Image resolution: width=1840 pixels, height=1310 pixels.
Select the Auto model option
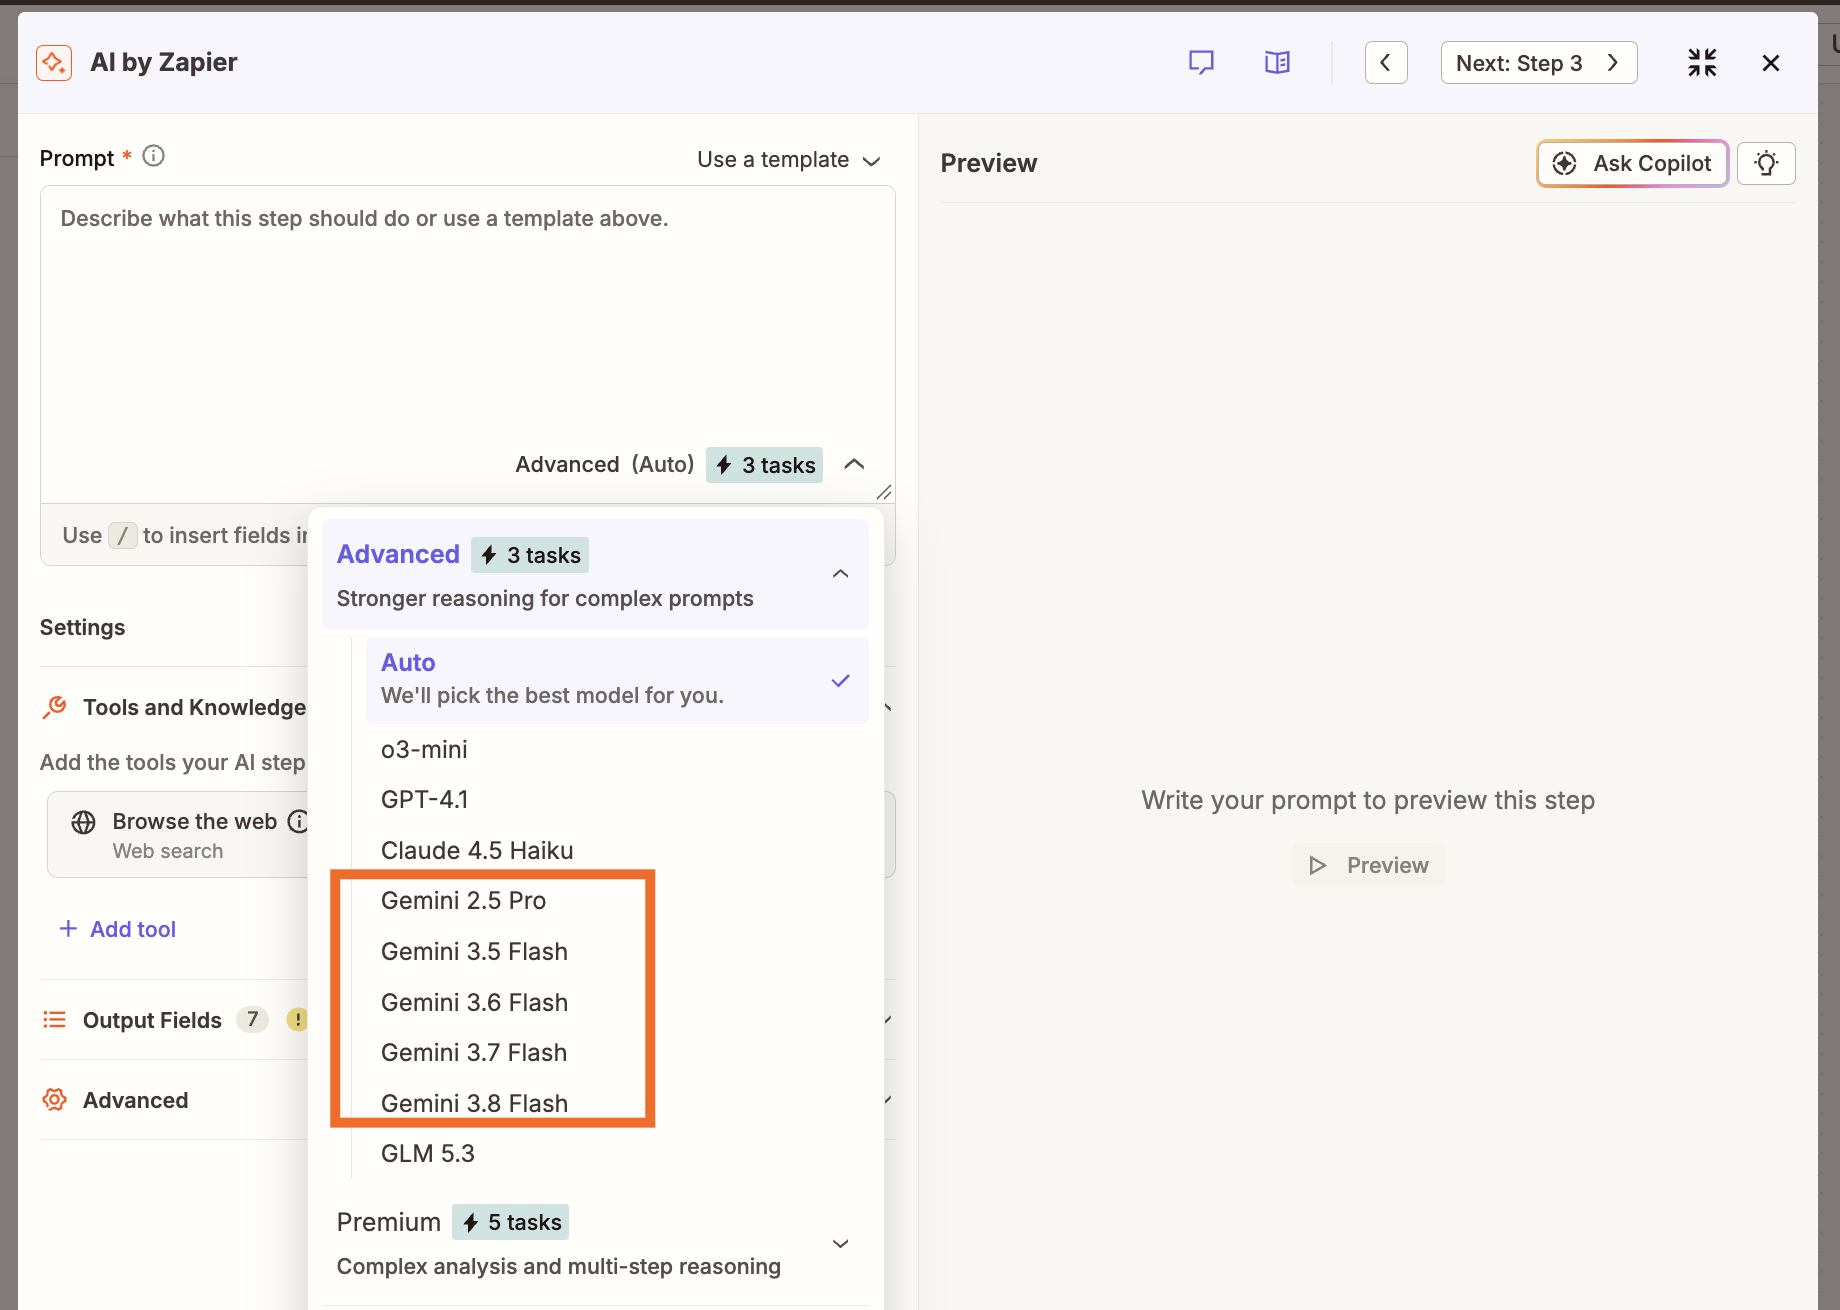tap(616, 679)
